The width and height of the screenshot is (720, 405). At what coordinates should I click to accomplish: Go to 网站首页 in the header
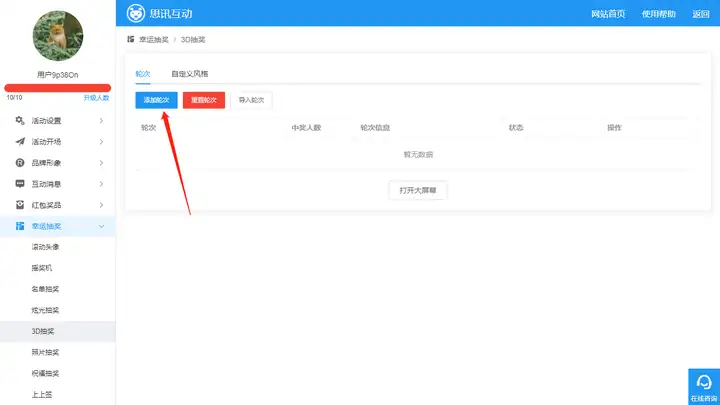(x=608, y=14)
